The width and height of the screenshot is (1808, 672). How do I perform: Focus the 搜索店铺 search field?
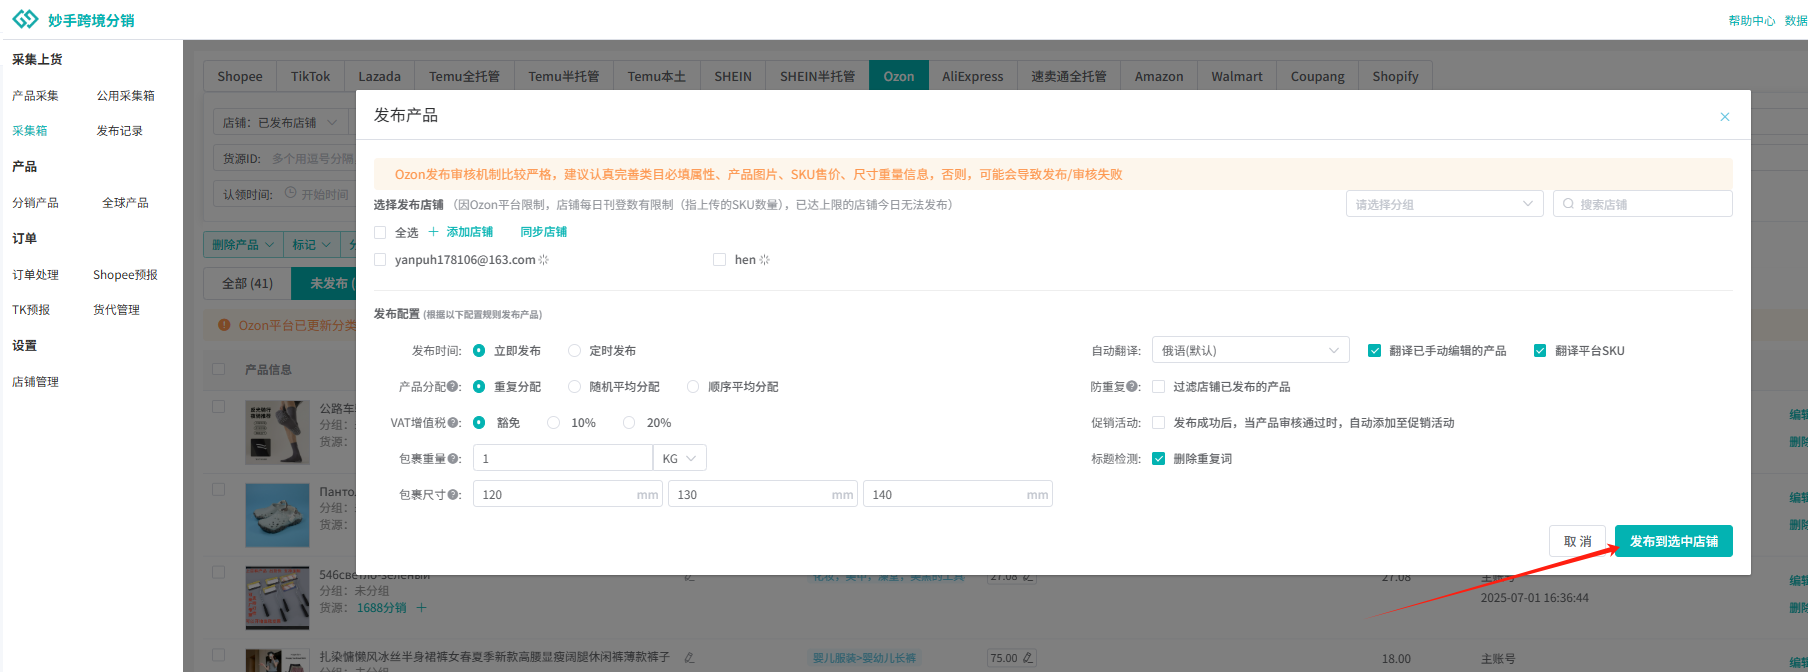tap(1643, 204)
